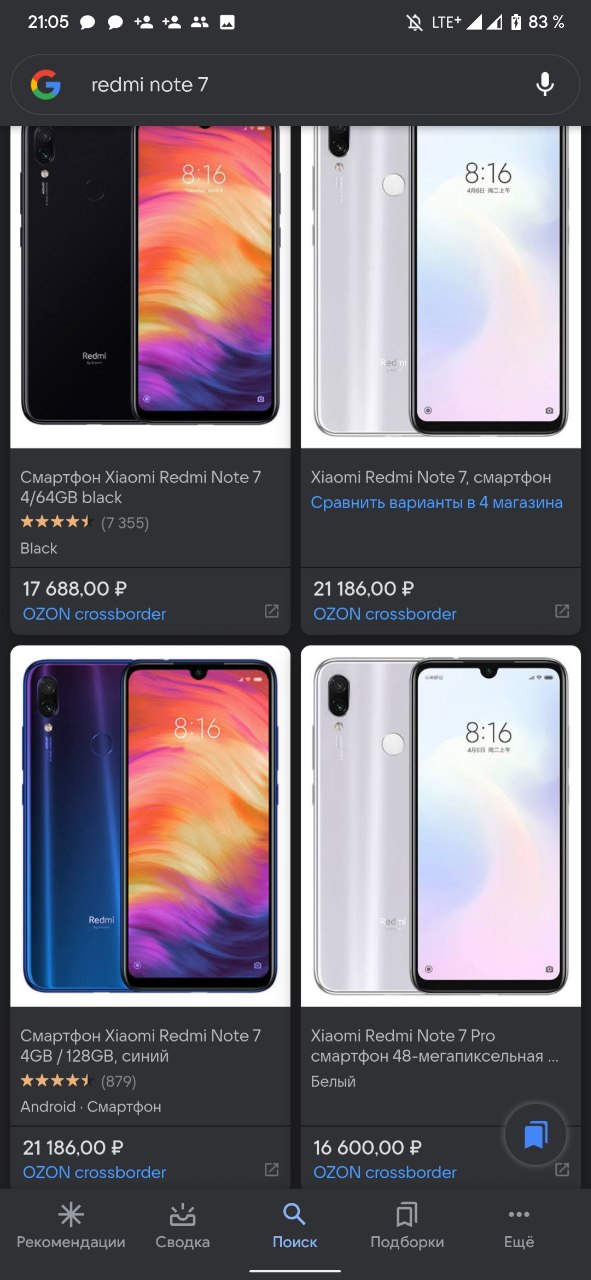Screen dimensions: 591x1280
Task: Open OZON crossborder link under 16 600,00 ₽
Action: point(385,1172)
